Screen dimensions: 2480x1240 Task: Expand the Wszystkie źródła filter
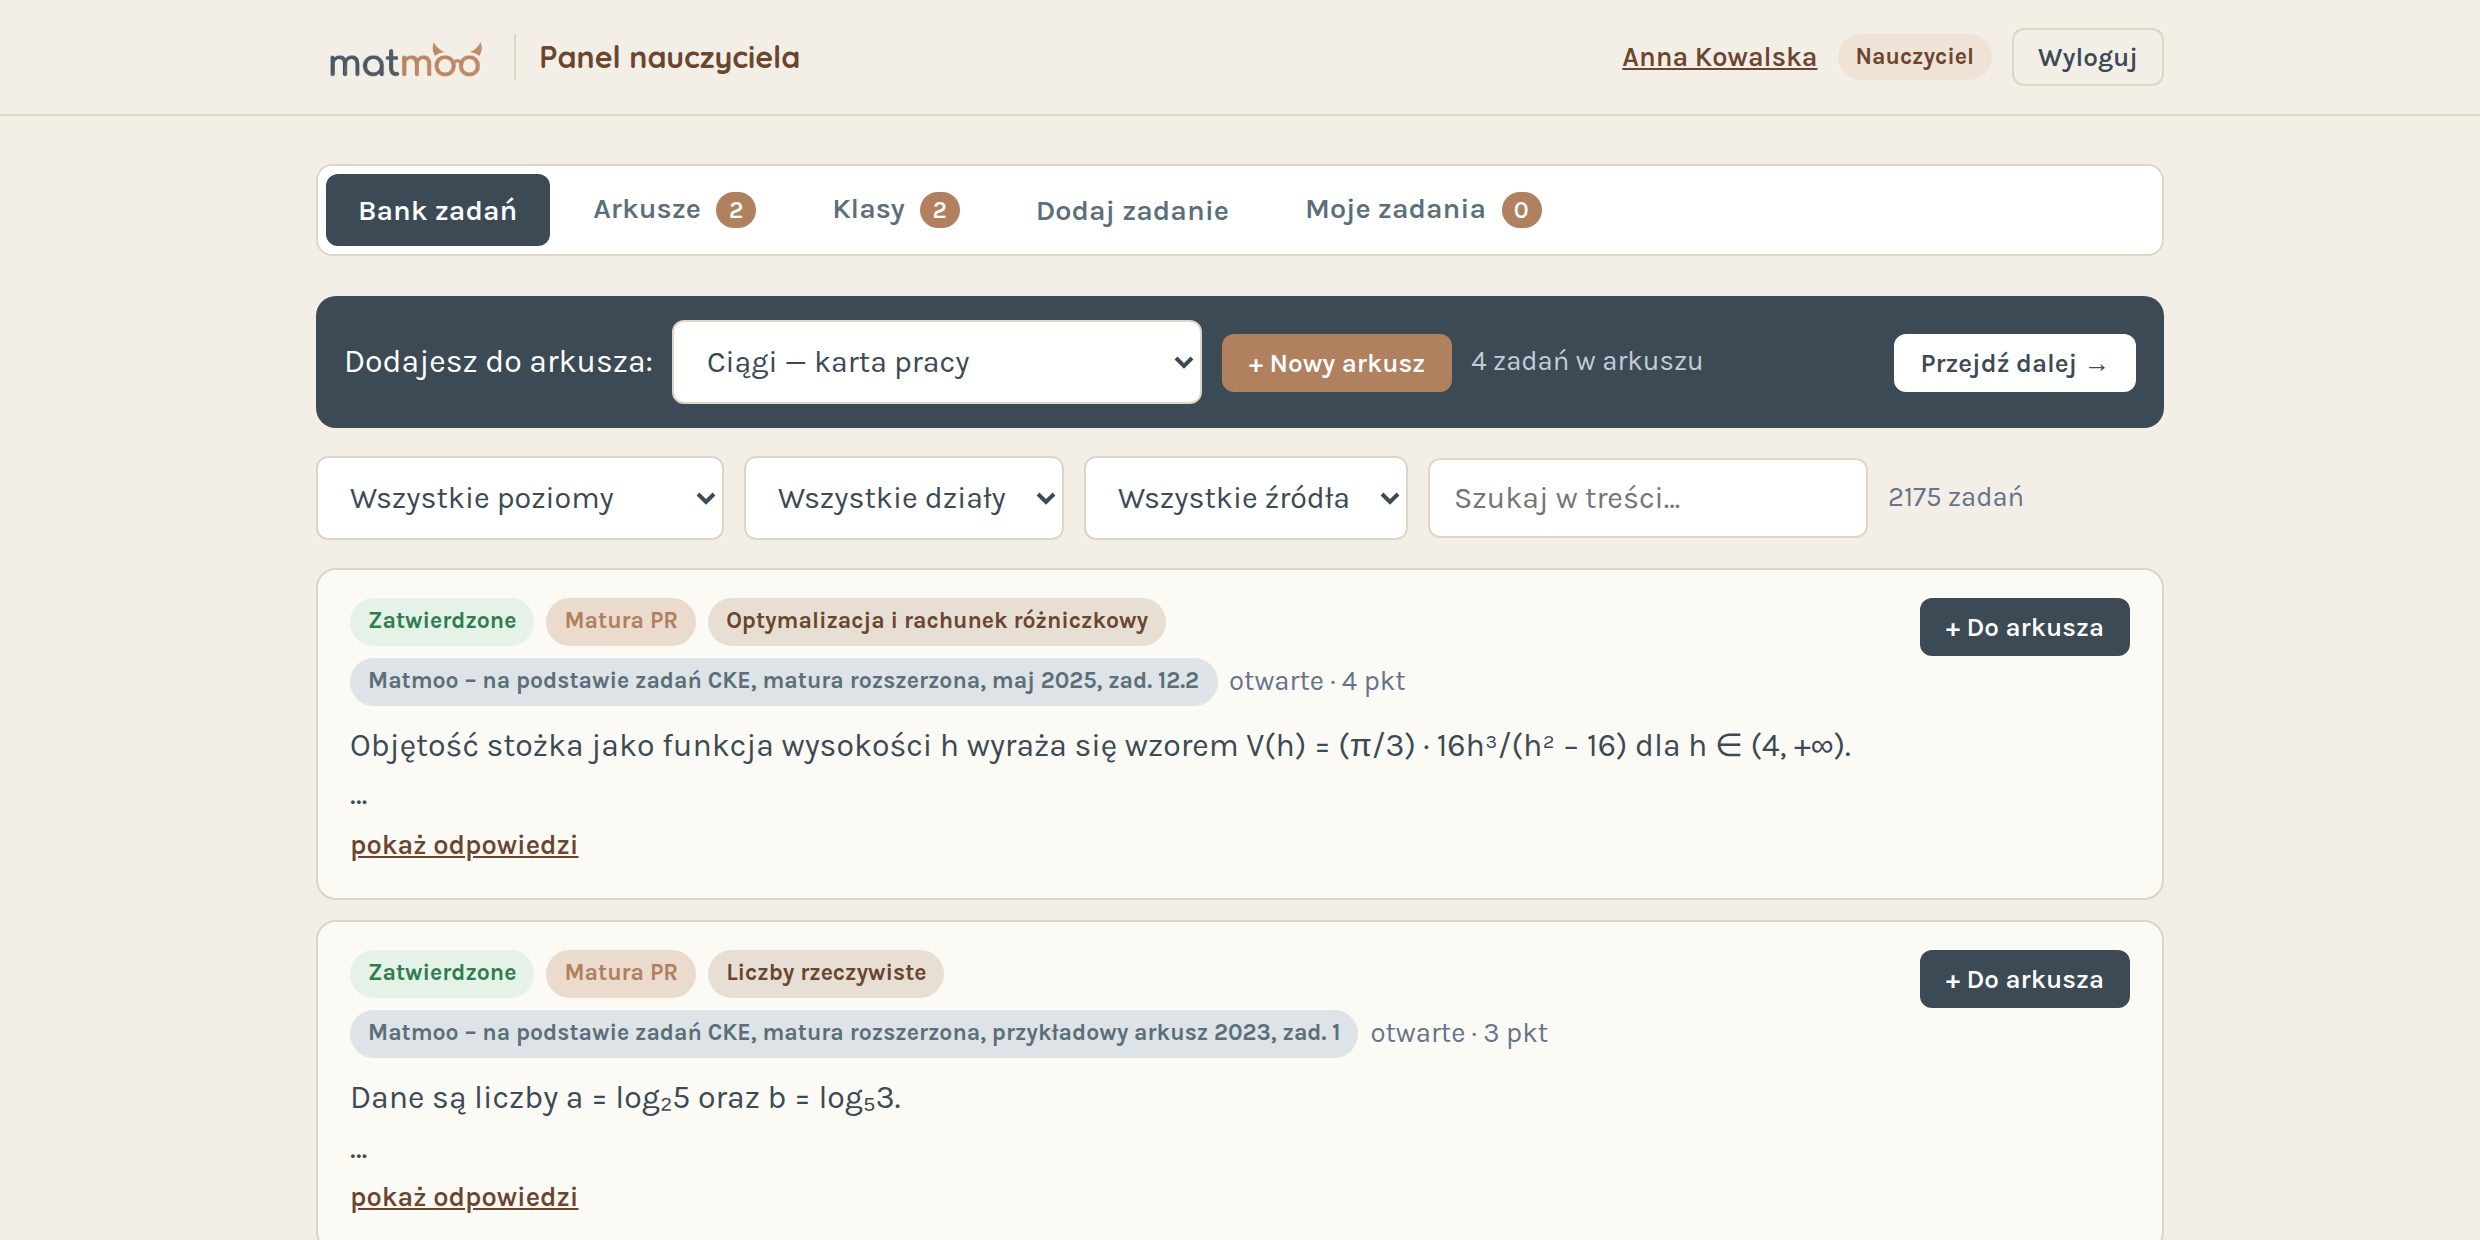coord(1246,498)
